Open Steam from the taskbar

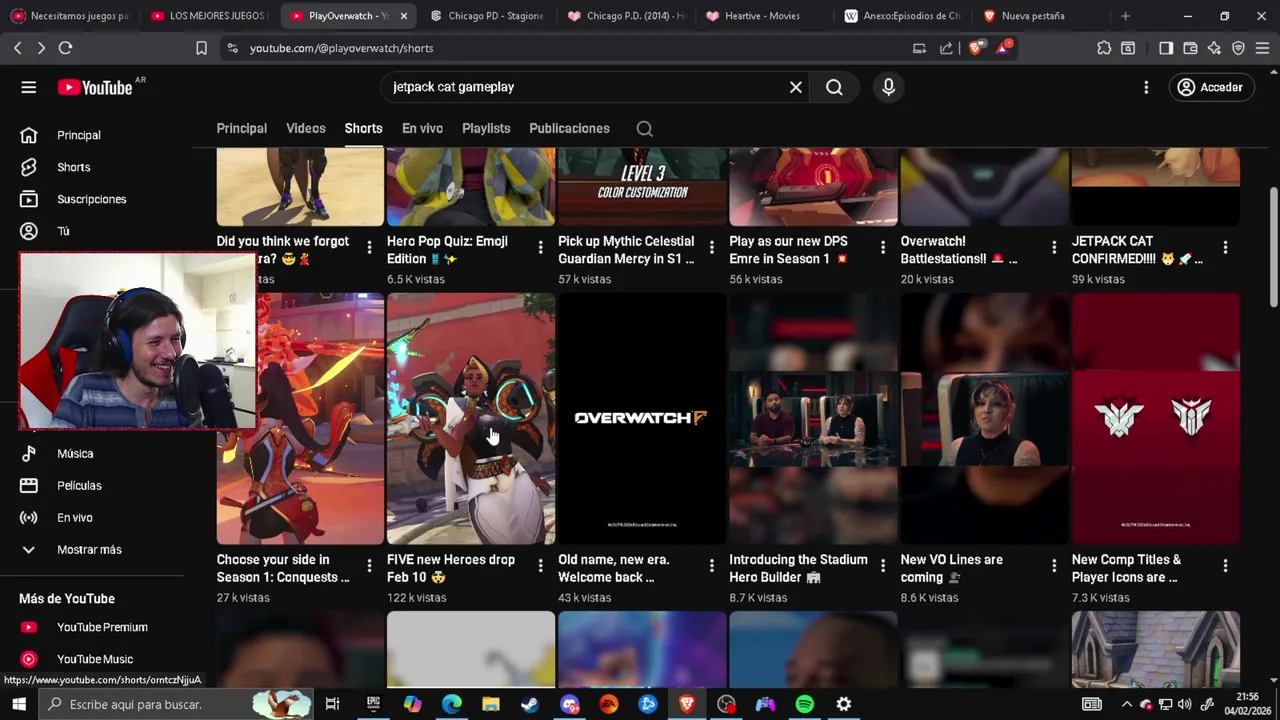[529, 704]
